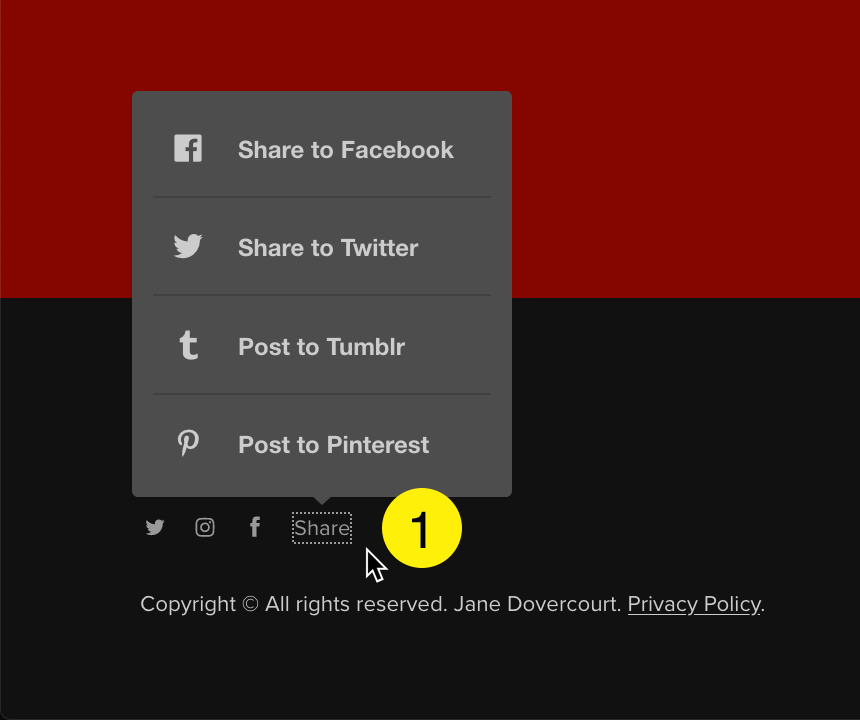Open the footer Instagram camera icon

(x=205, y=527)
